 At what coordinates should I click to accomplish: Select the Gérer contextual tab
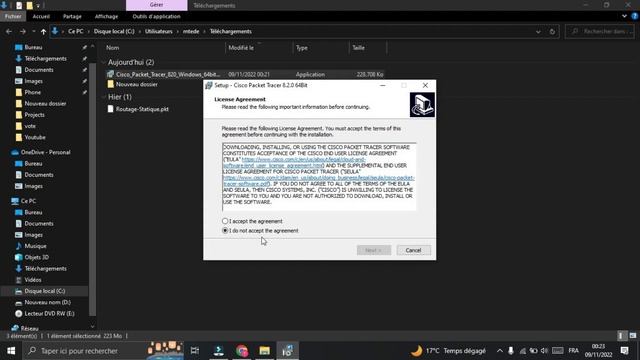click(156, 5)
